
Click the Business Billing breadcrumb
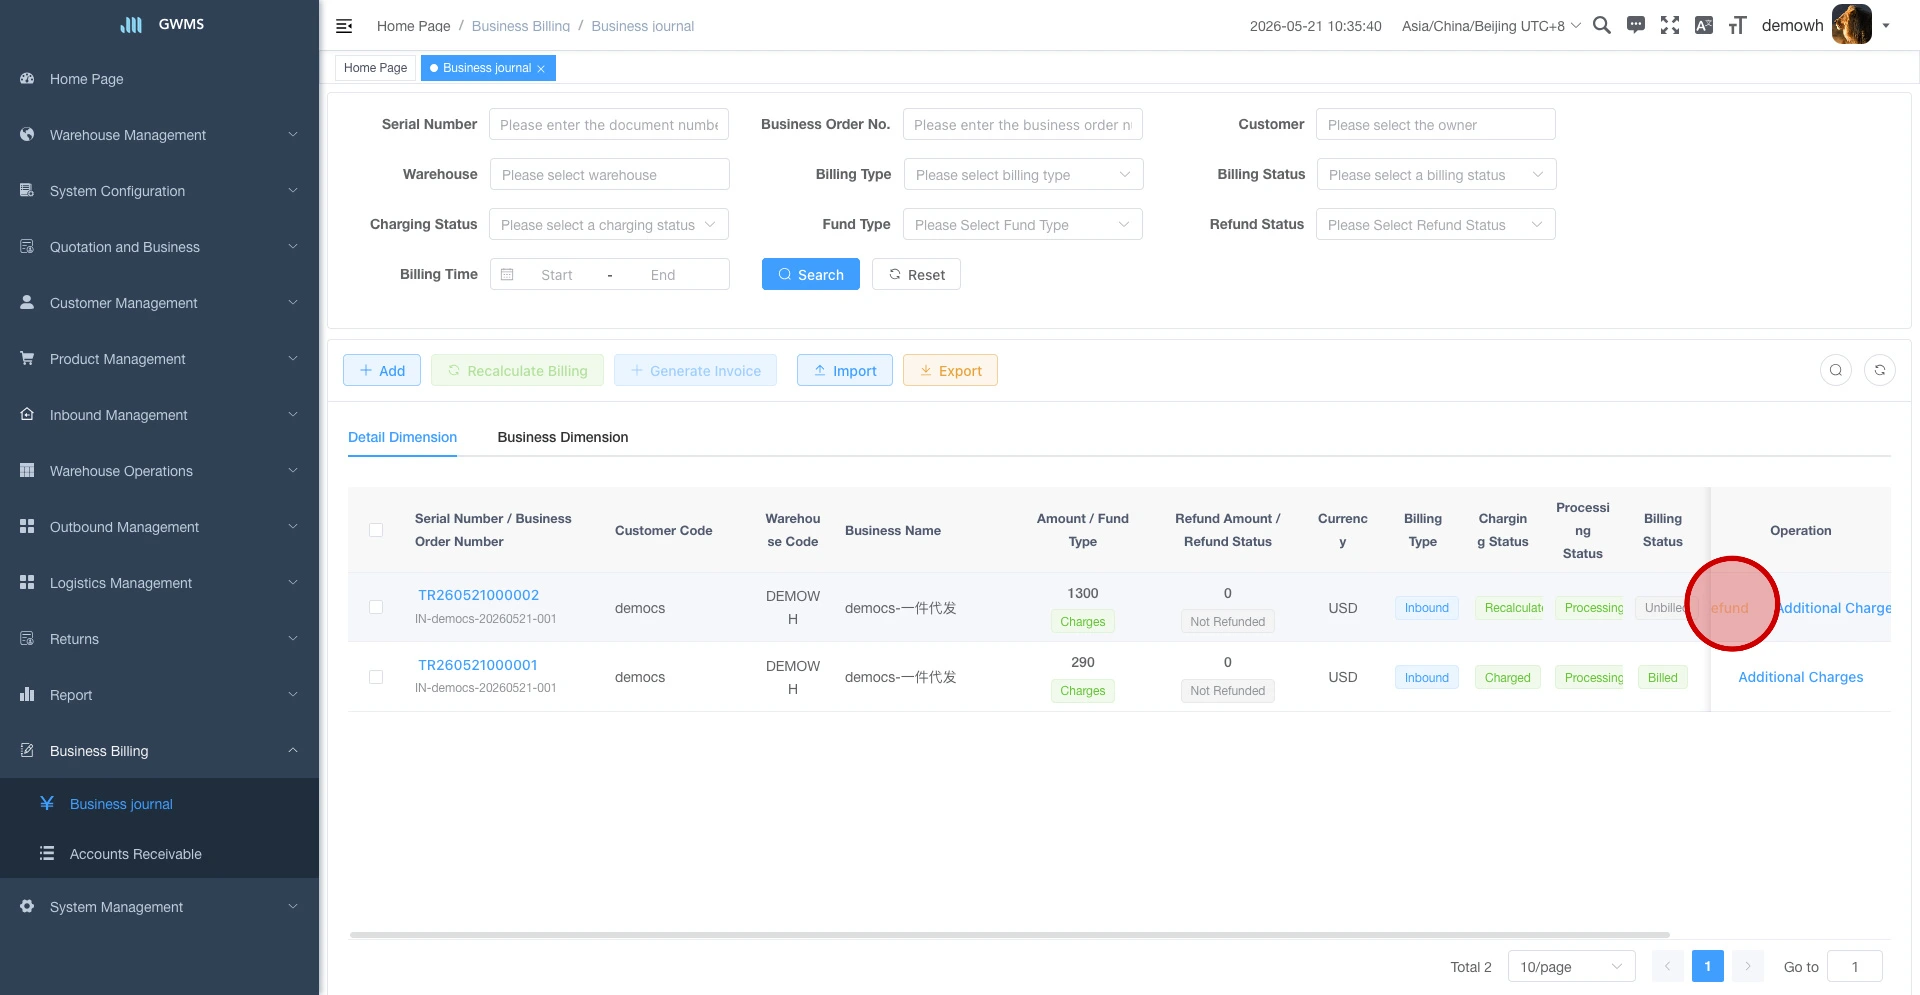pyautogui.click(x=520, y=26)
